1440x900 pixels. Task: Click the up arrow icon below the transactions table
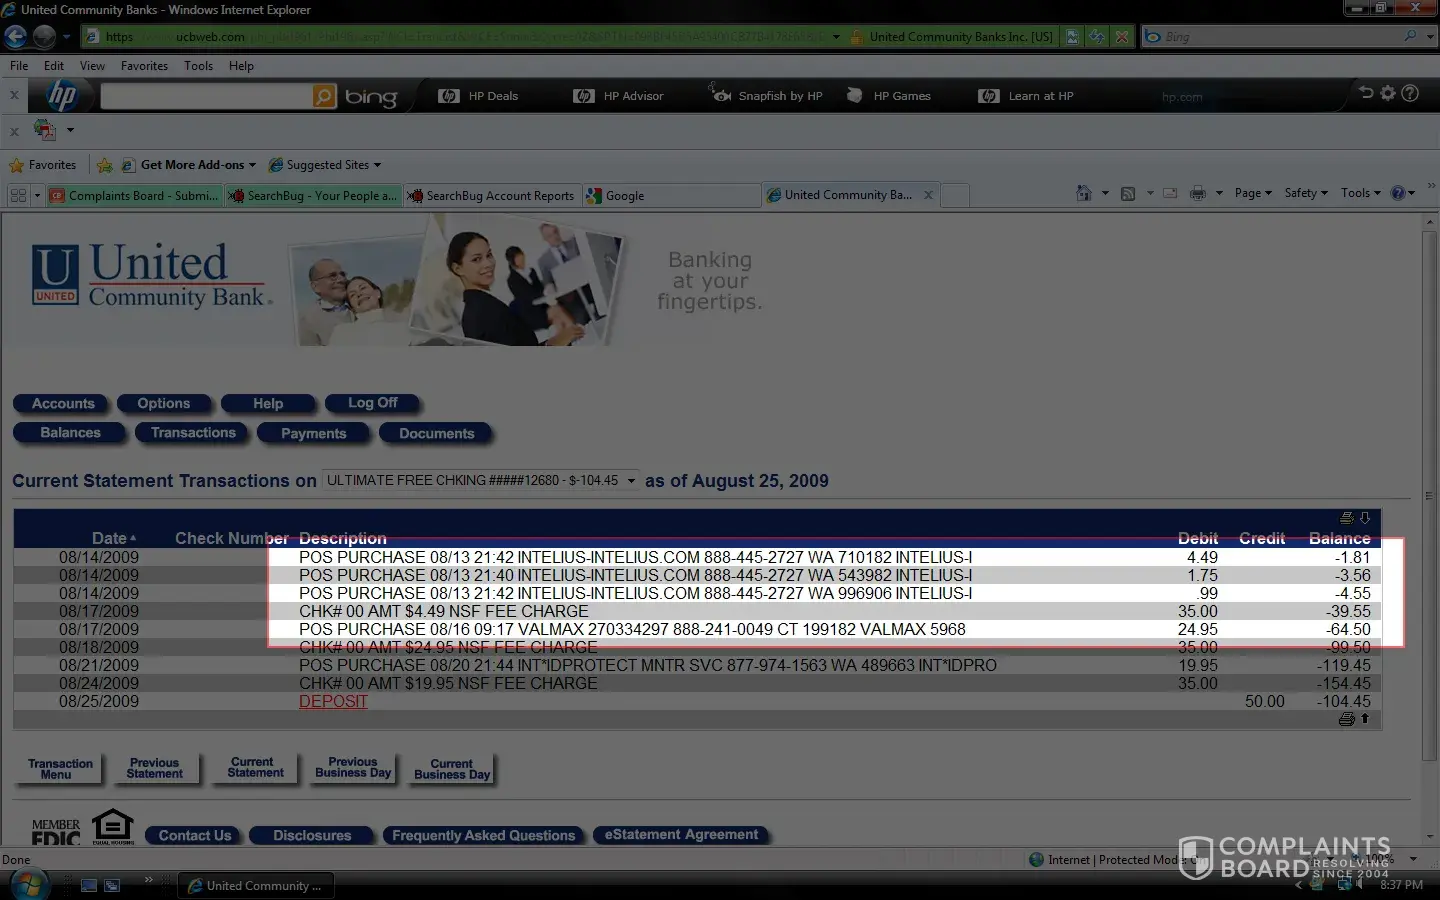coord(1364,719)
